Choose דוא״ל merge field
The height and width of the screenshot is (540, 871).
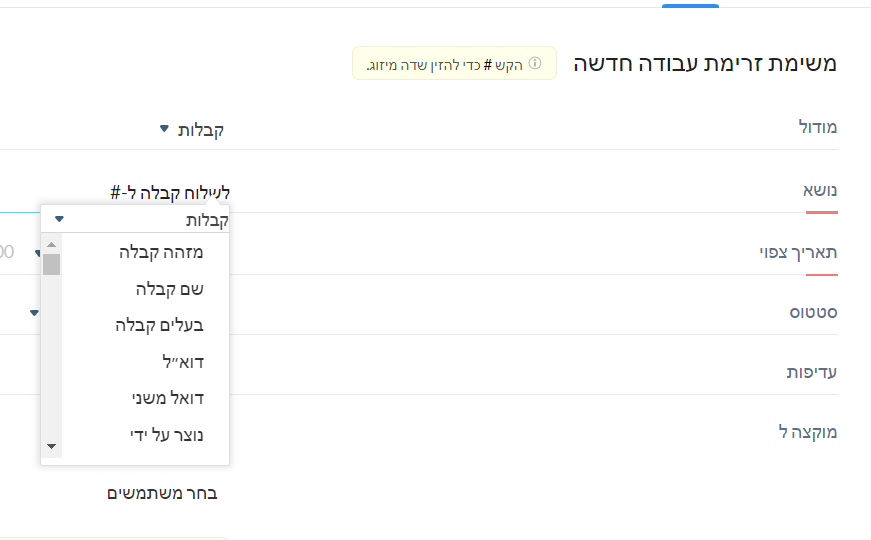pos(183,362)
